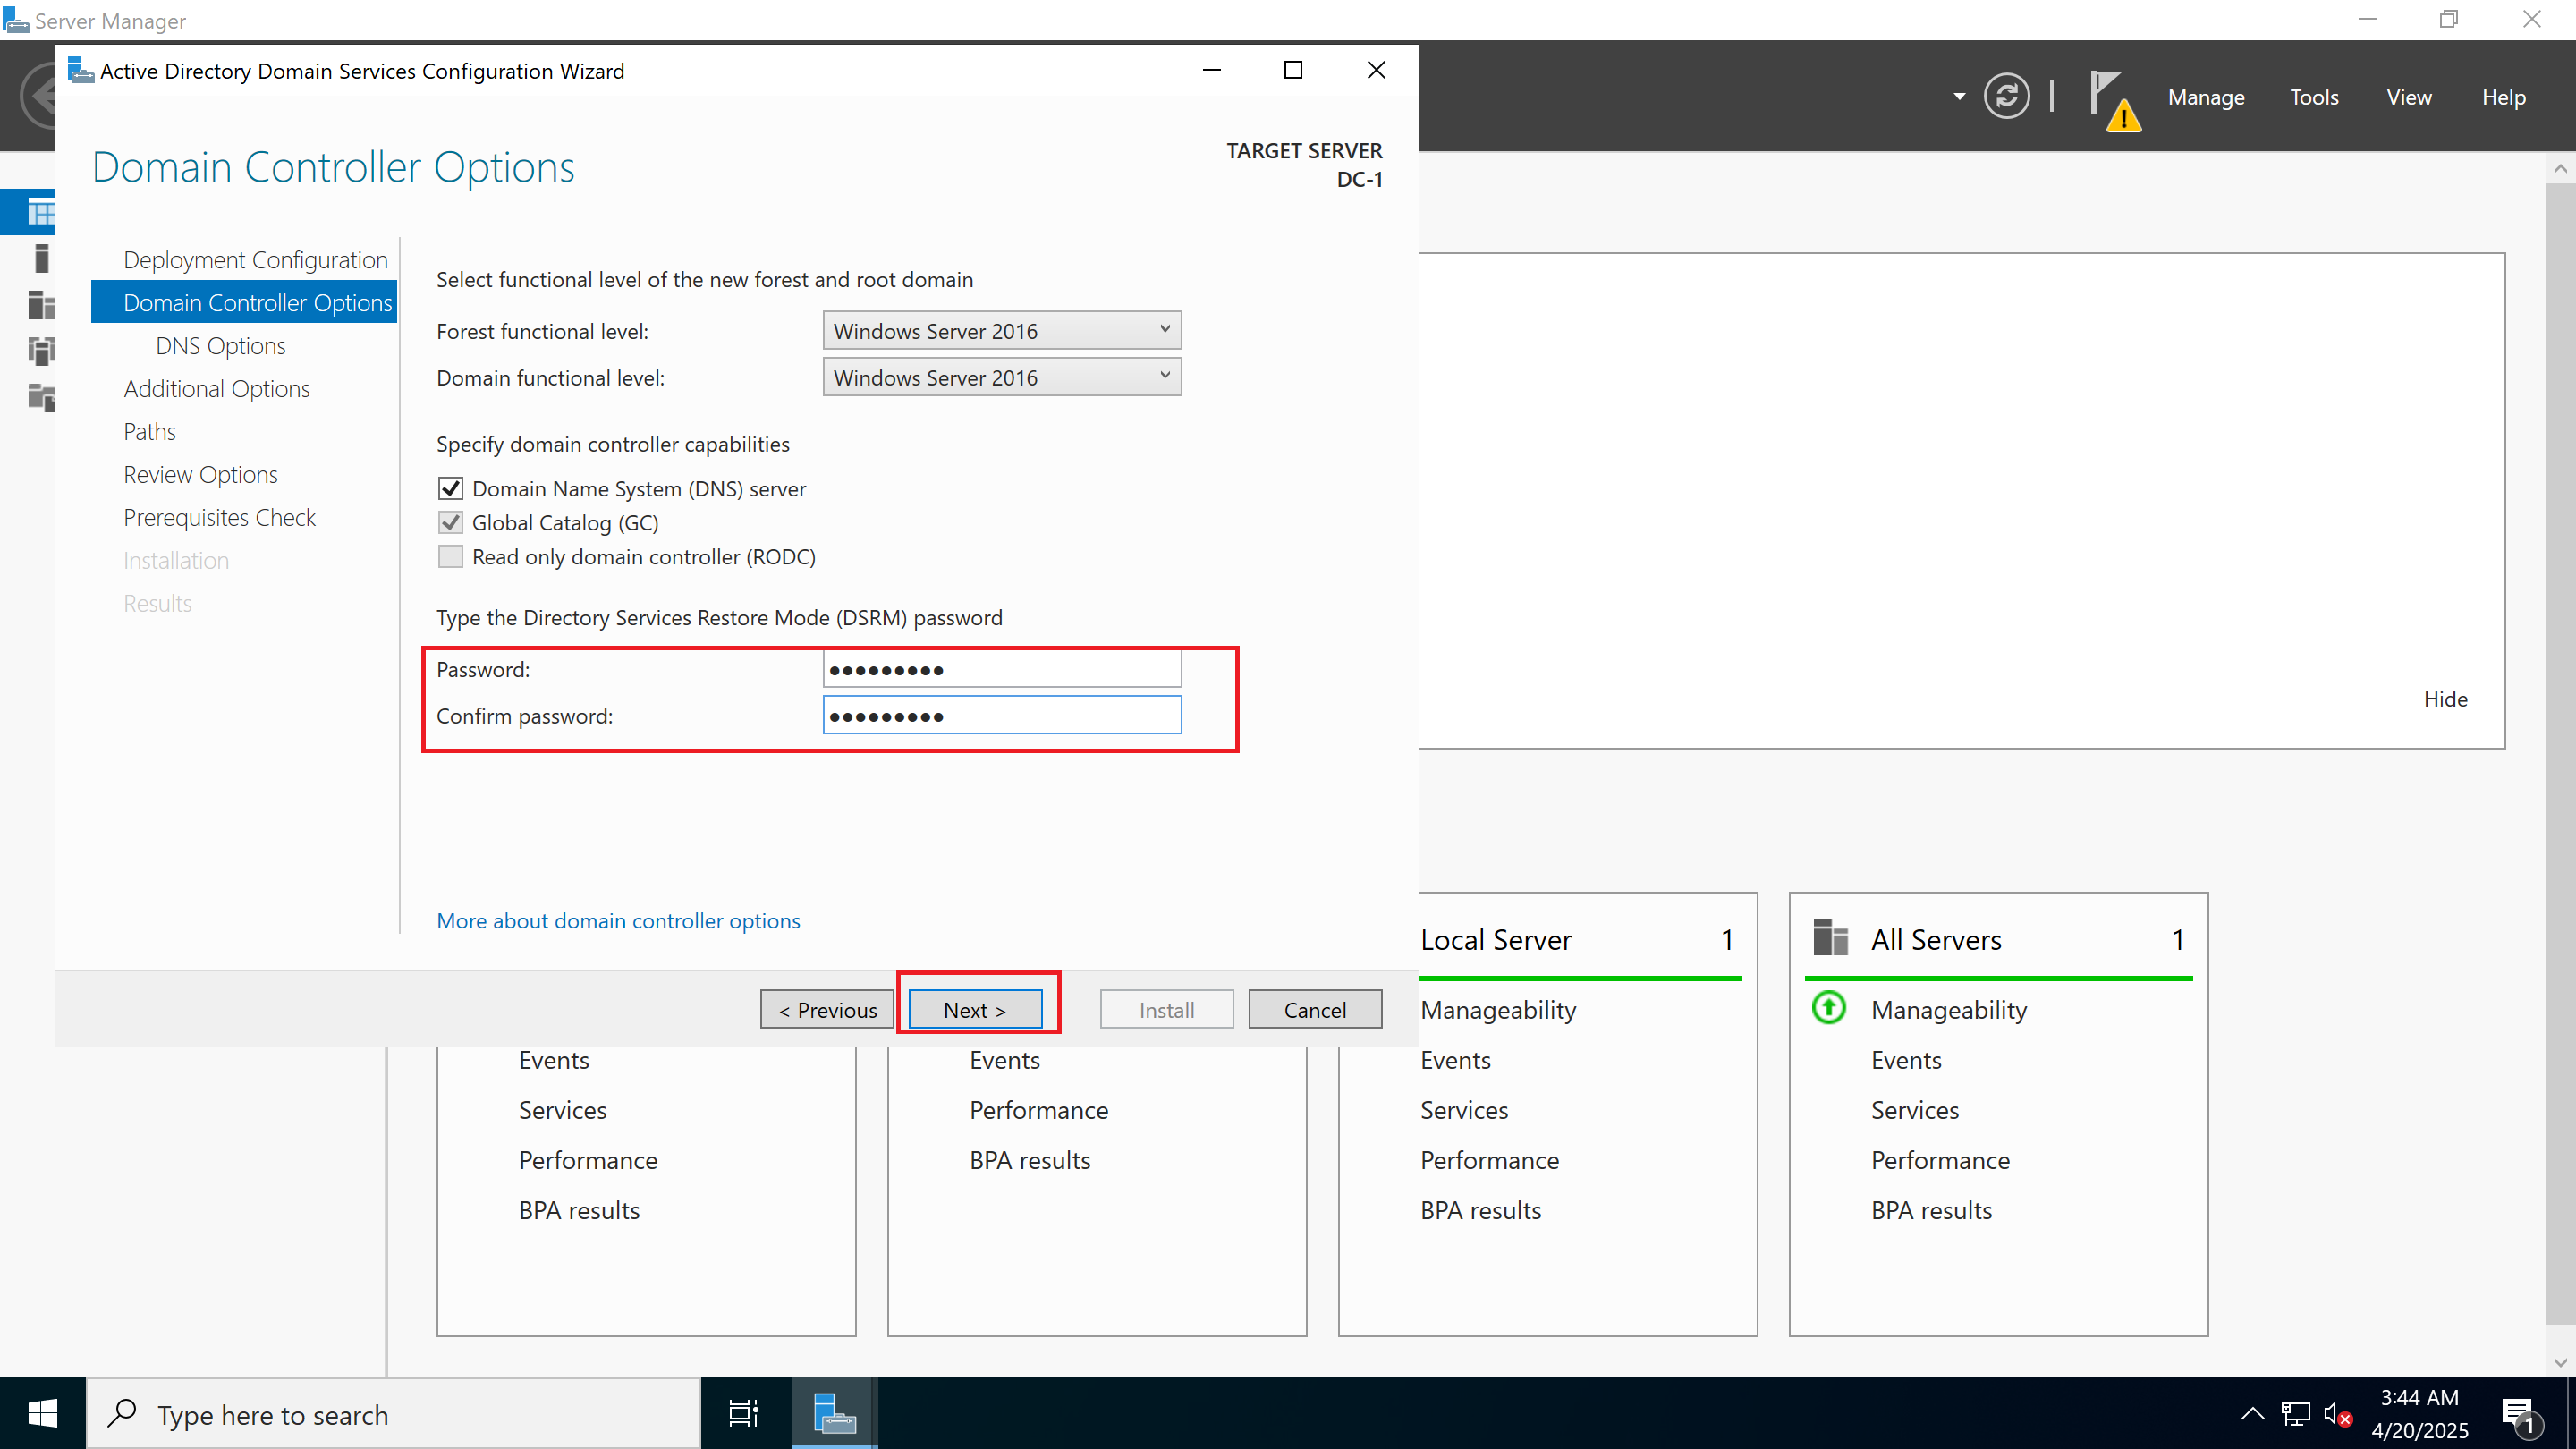Open BPA results in the All Servers tile
Viewport: 2576px width, 1449px height.
1931,1209
